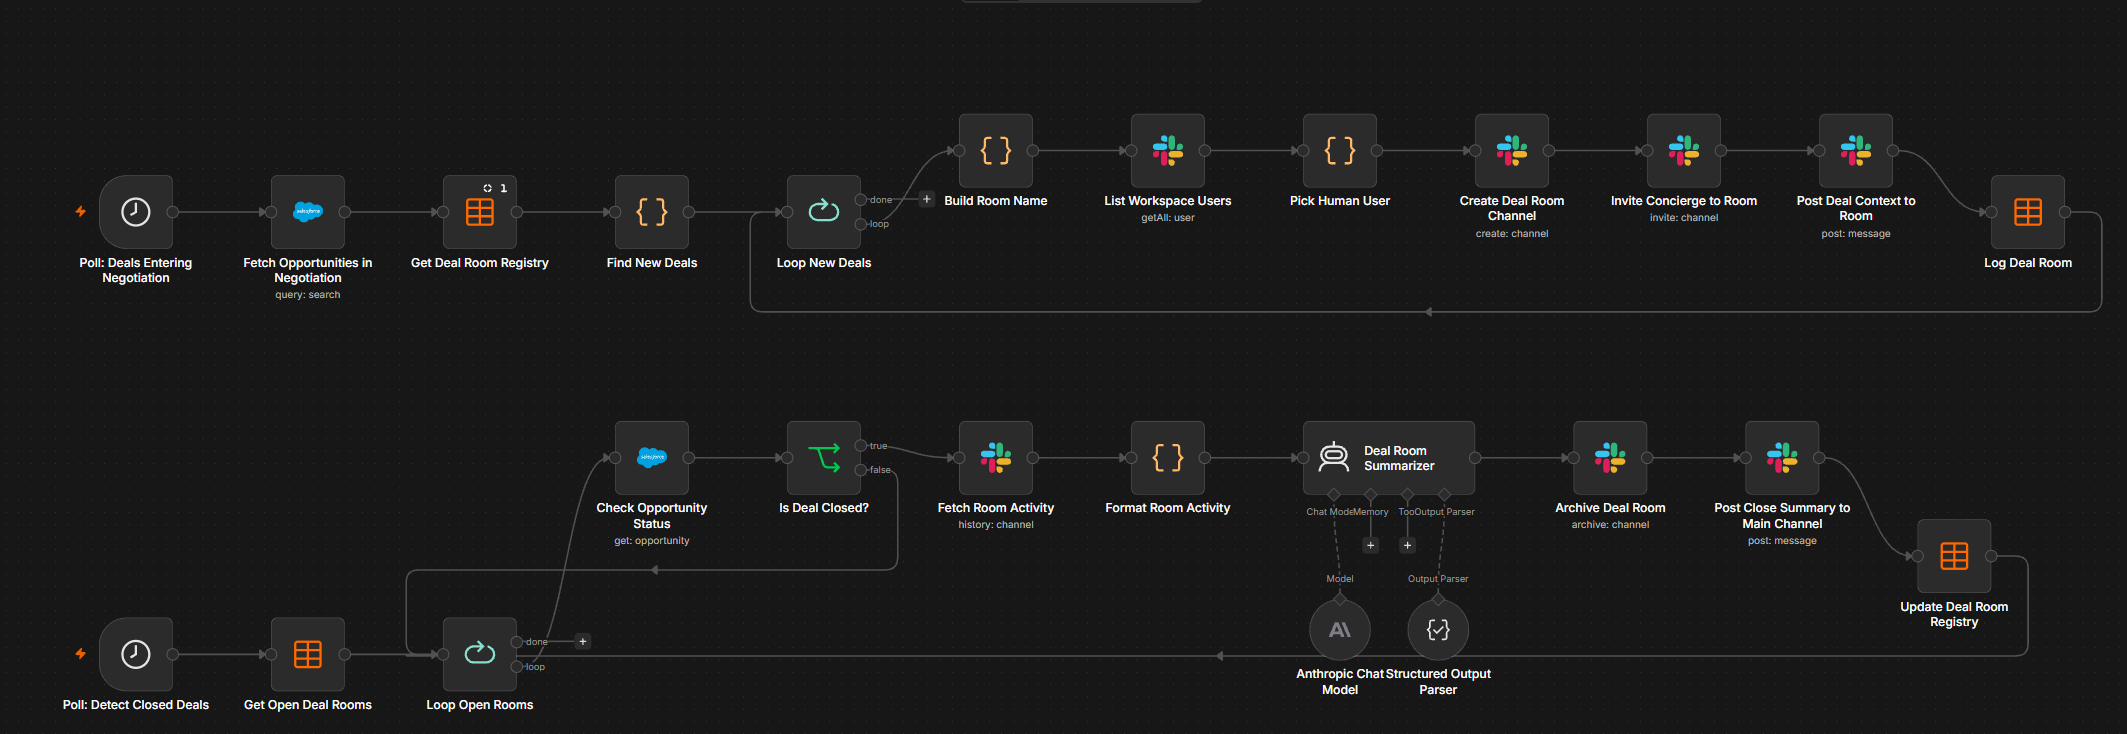Click the 'archive: channel' subtitle text
Viewport: 2127px width, 734px height.
pos(1610,525)
